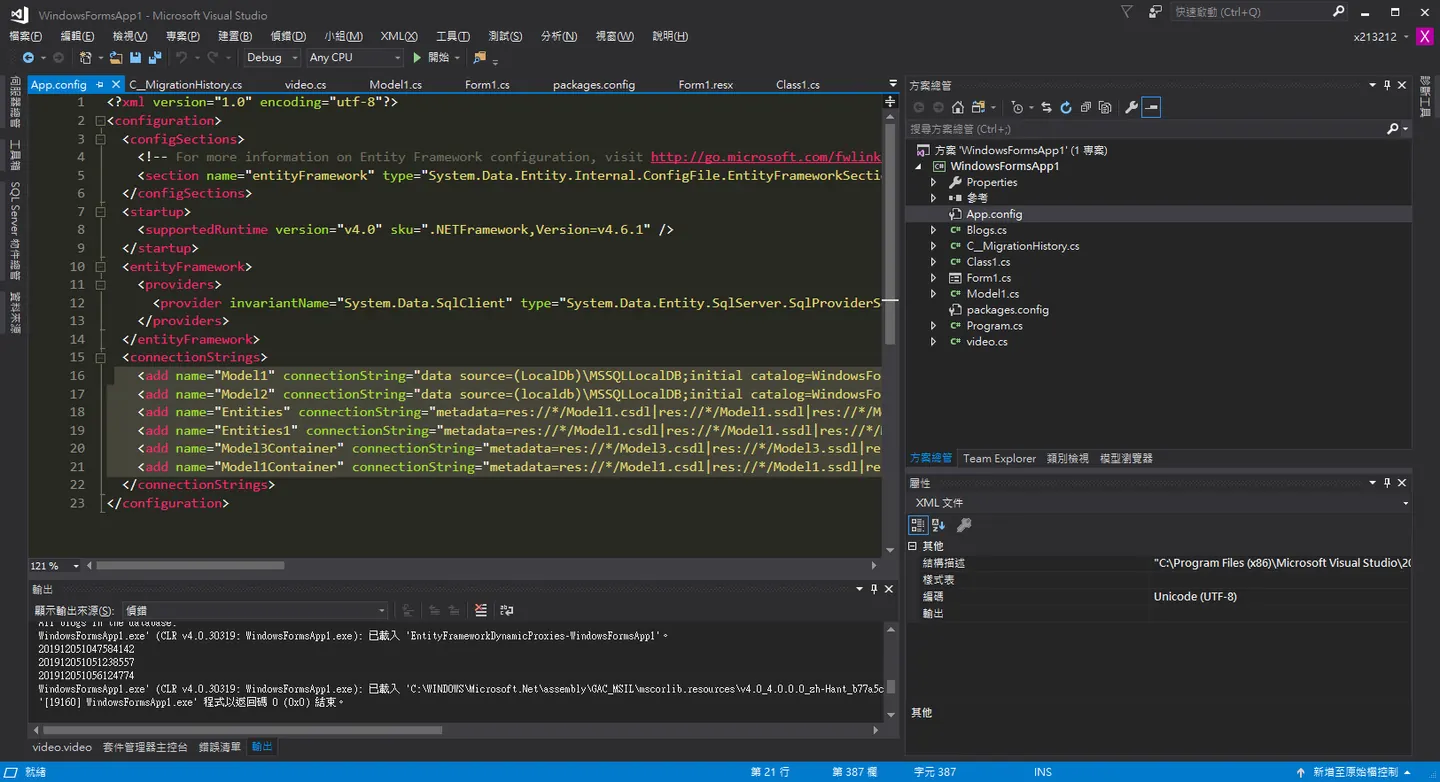Viewport: 1440px width, 782px height.
Task: Toggle word wrap in the Output panel
Action: [x=507, y=610]
